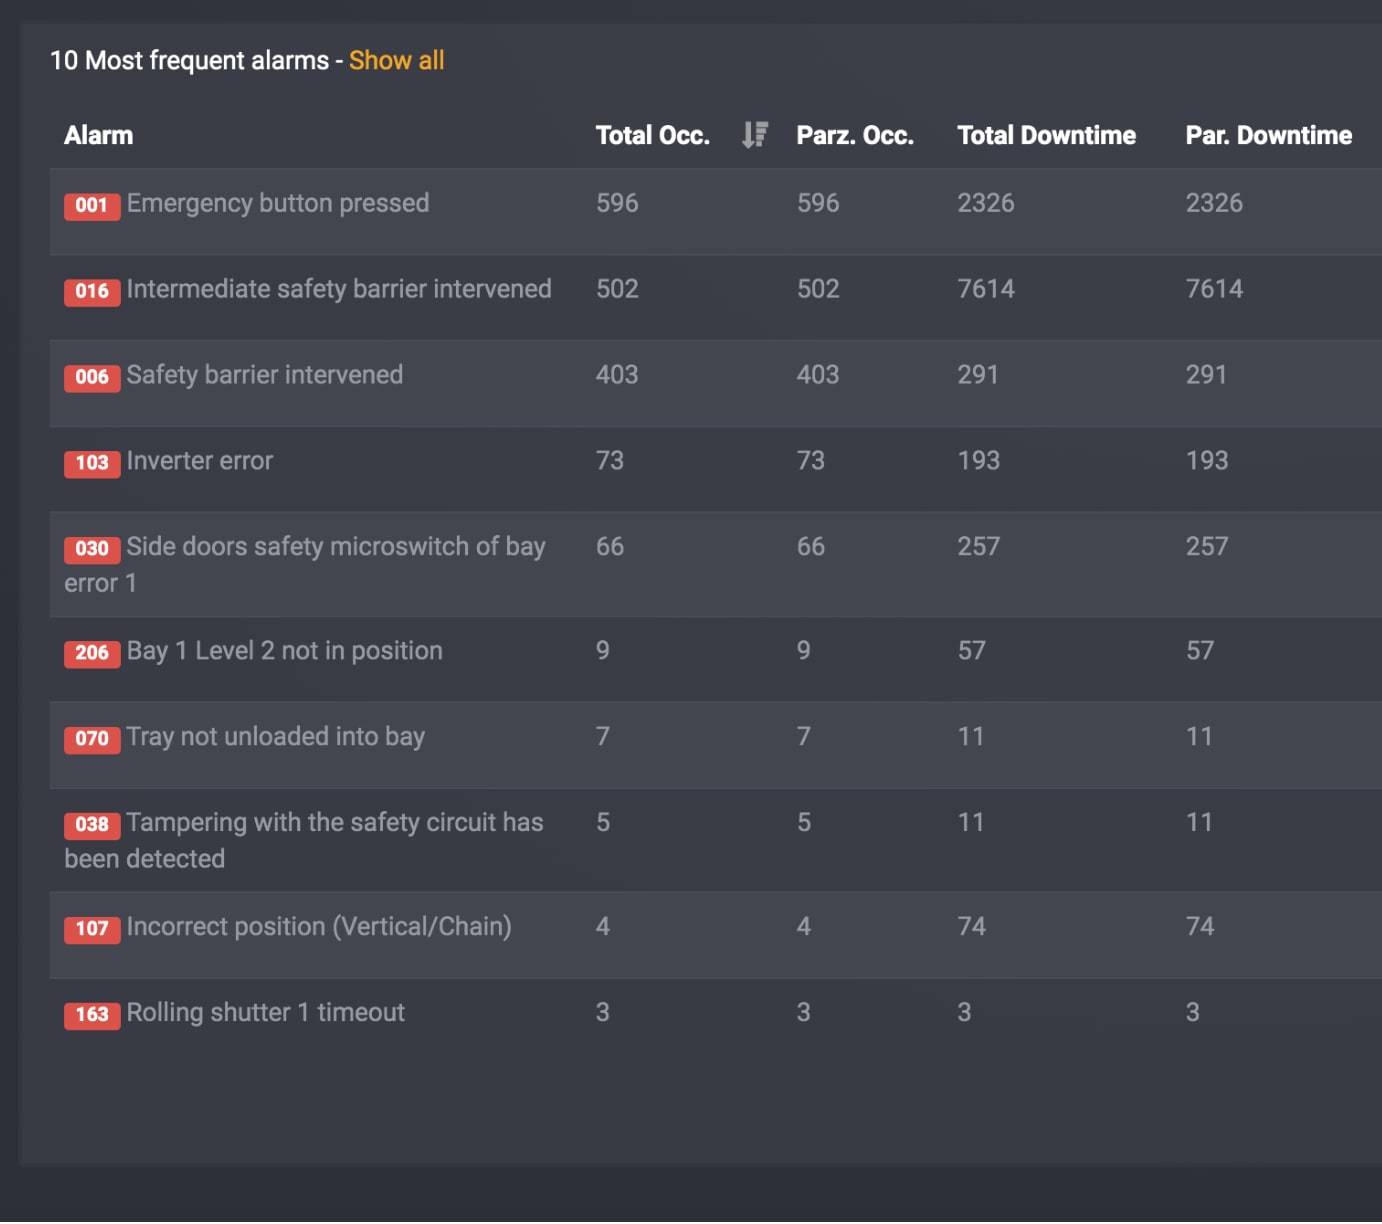
Task: Select the Emergency button pressed alarm text
Action: [x=278, y=204]
